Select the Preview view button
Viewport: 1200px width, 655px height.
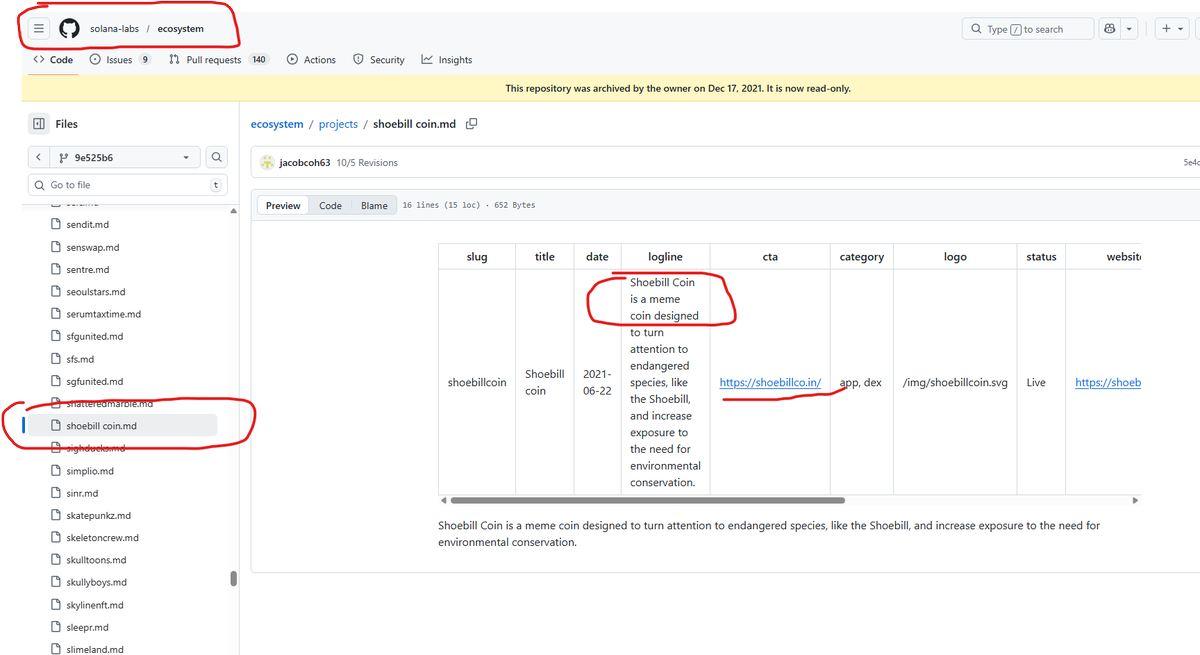pos(283,205)
